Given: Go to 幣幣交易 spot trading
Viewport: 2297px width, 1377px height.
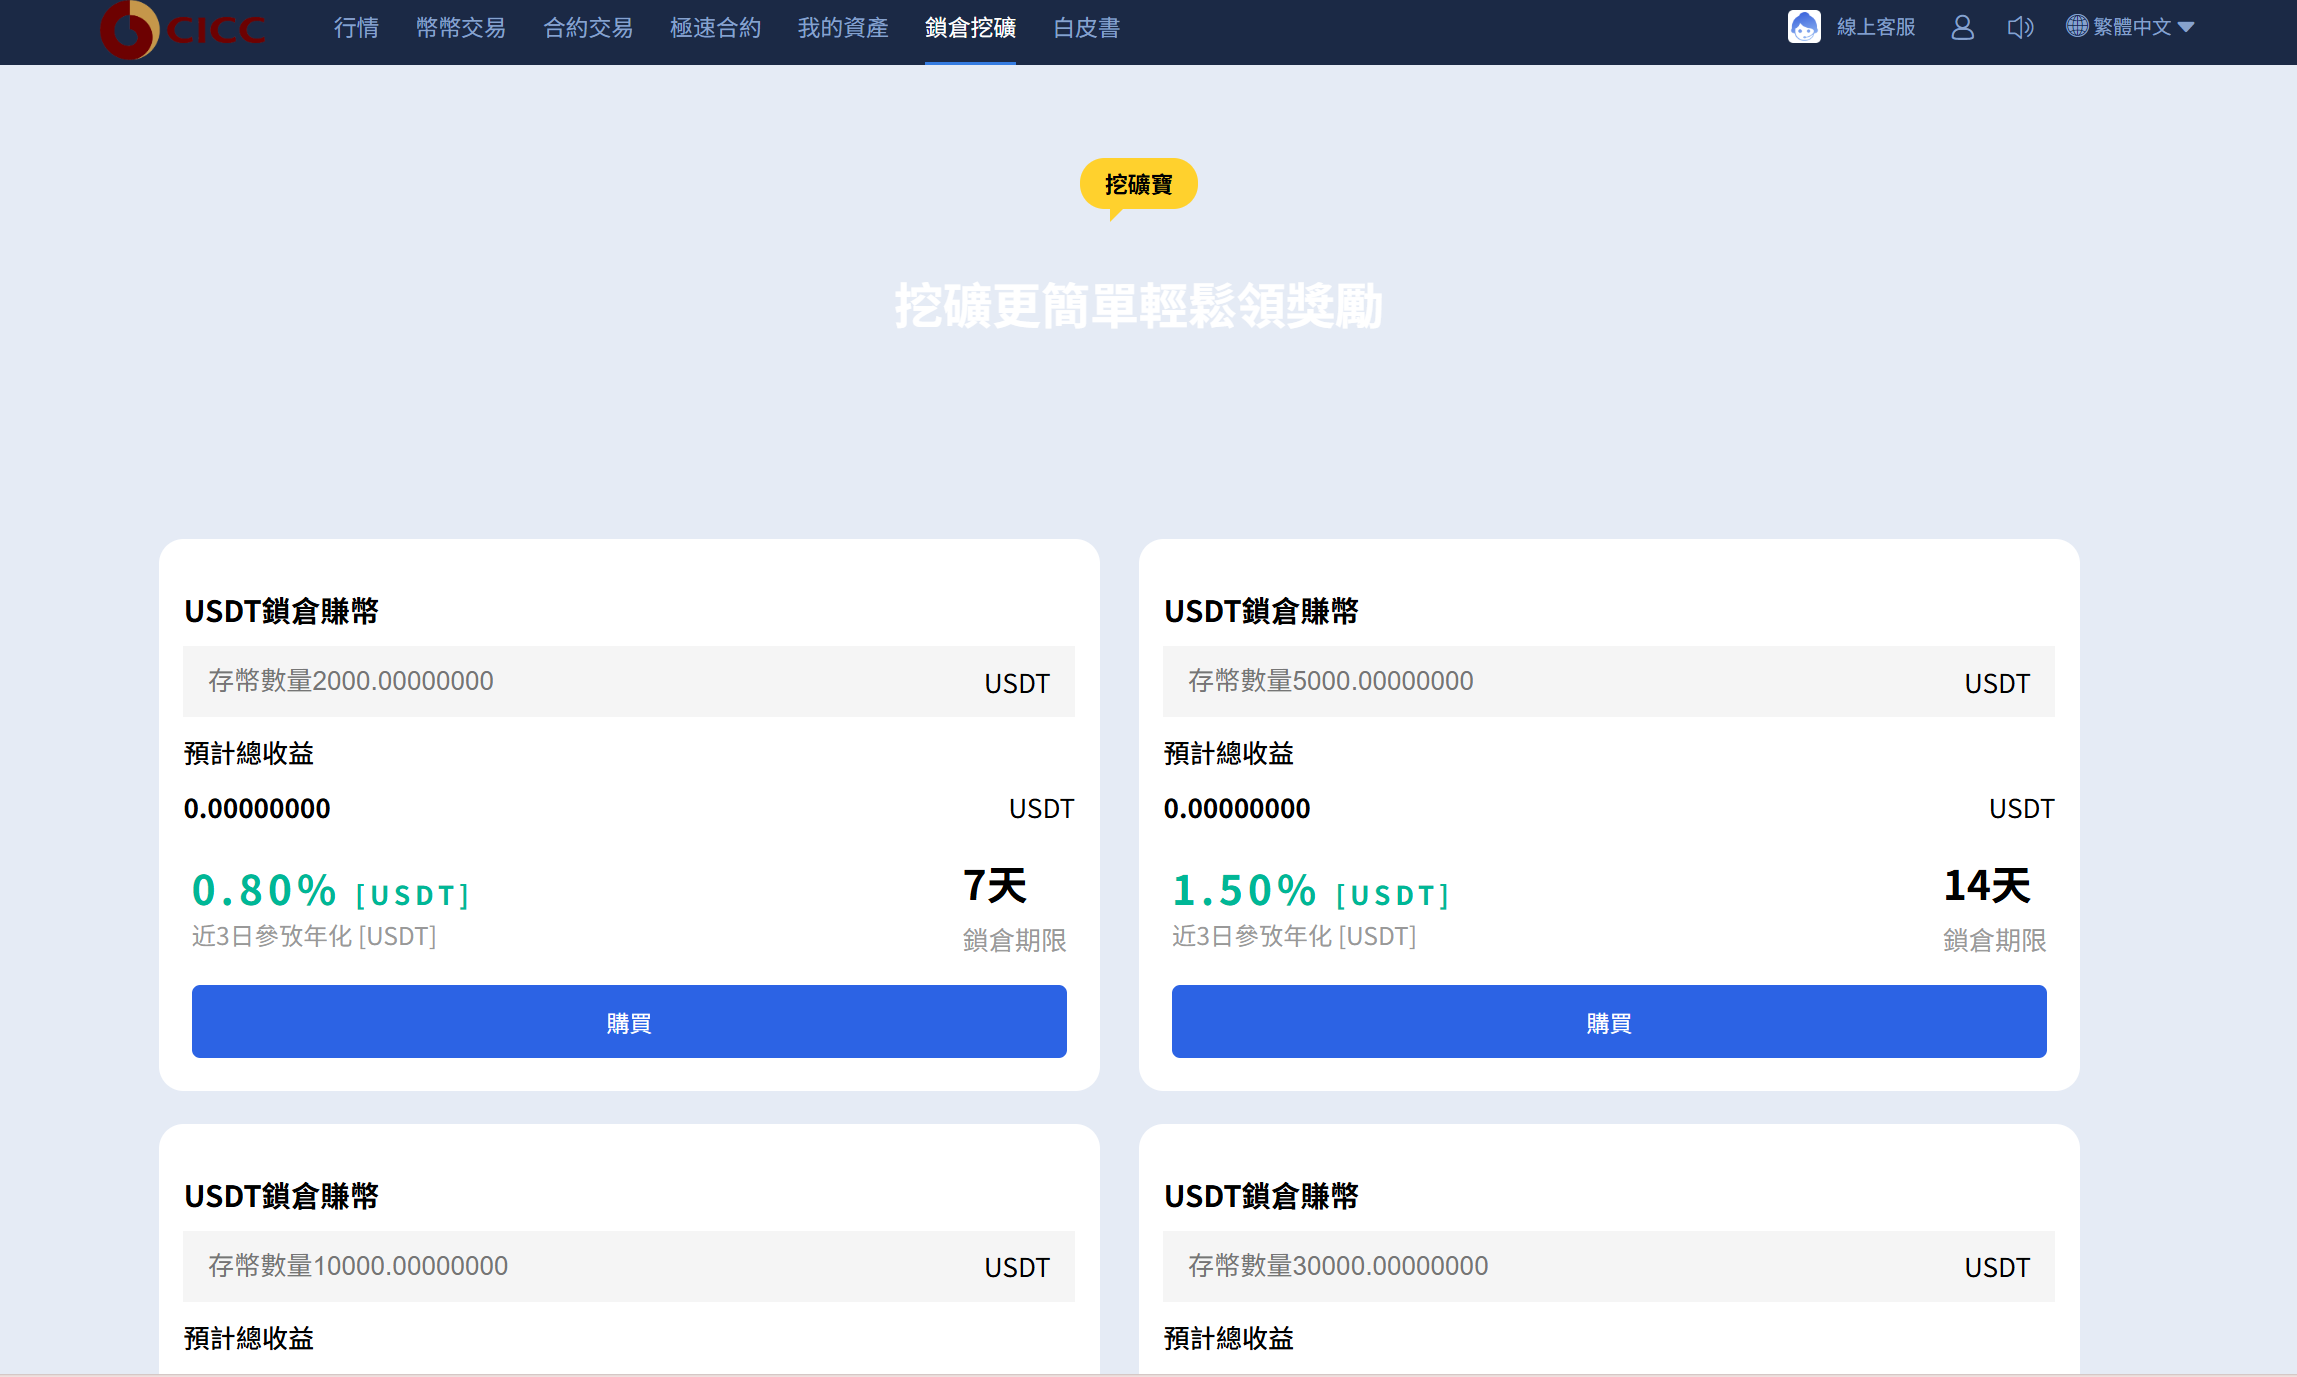Looking at the screenshot, I should point(461,28).
